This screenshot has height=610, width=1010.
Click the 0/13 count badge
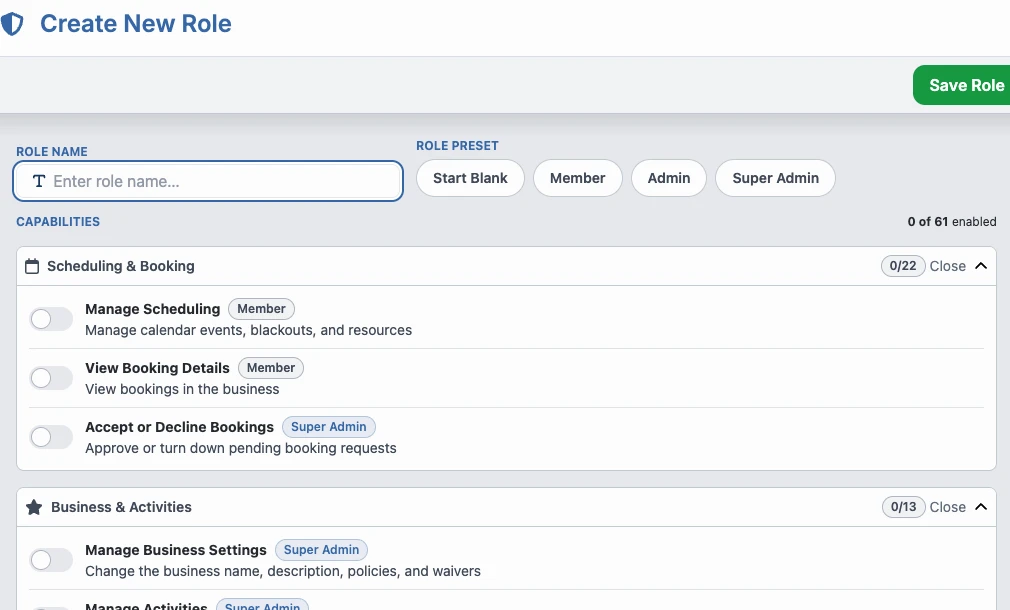904,507
